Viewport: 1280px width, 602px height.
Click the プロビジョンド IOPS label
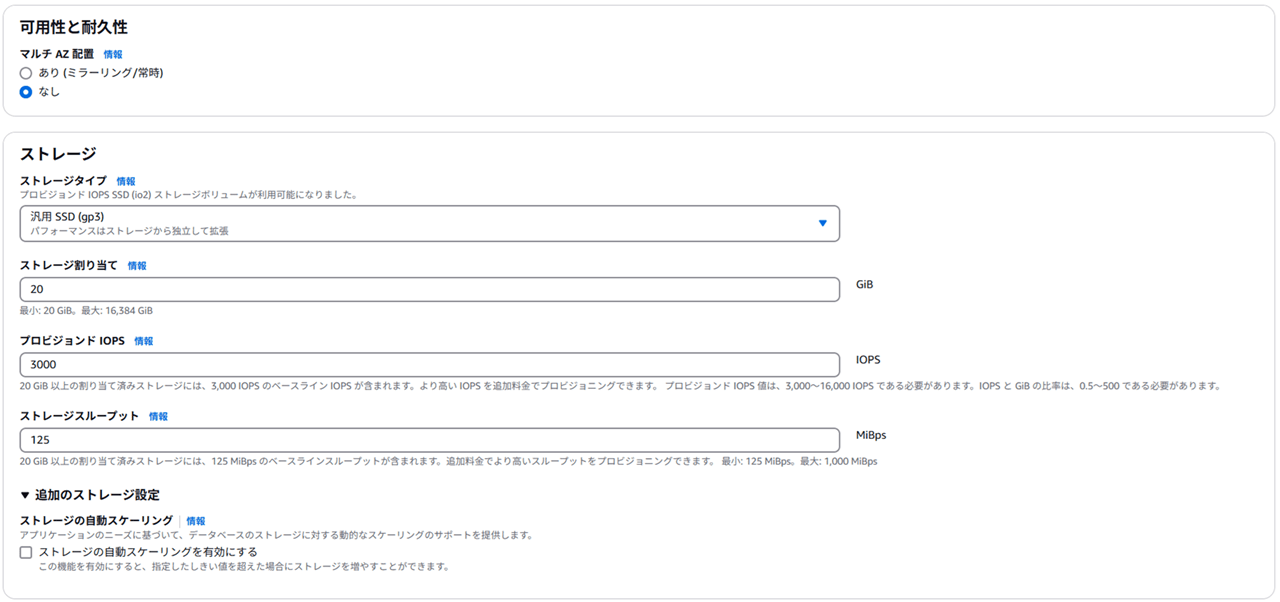coord(73,340)
